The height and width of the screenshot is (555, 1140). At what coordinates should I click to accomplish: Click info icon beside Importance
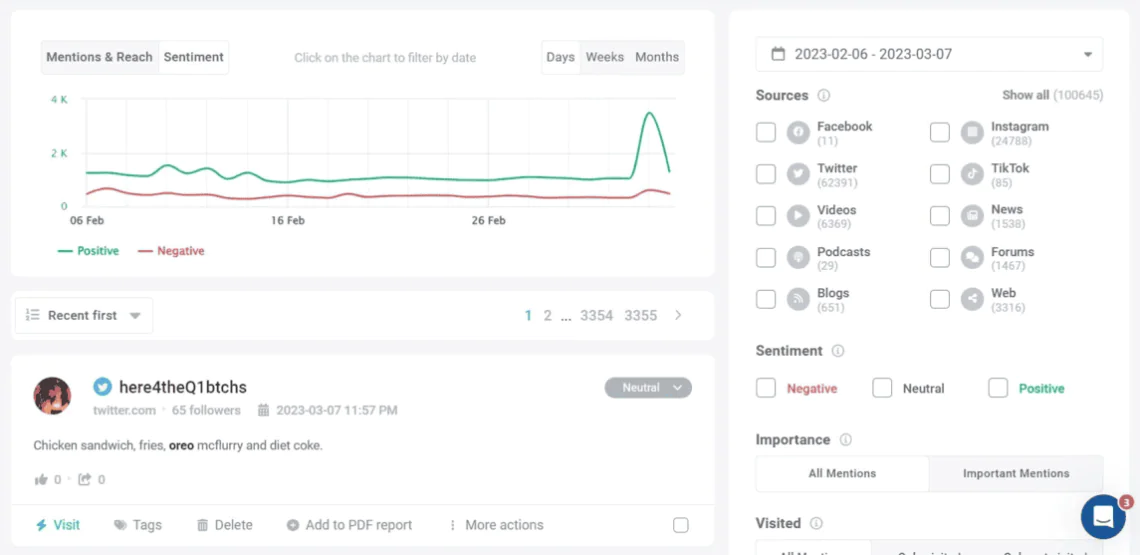(846, 440)
